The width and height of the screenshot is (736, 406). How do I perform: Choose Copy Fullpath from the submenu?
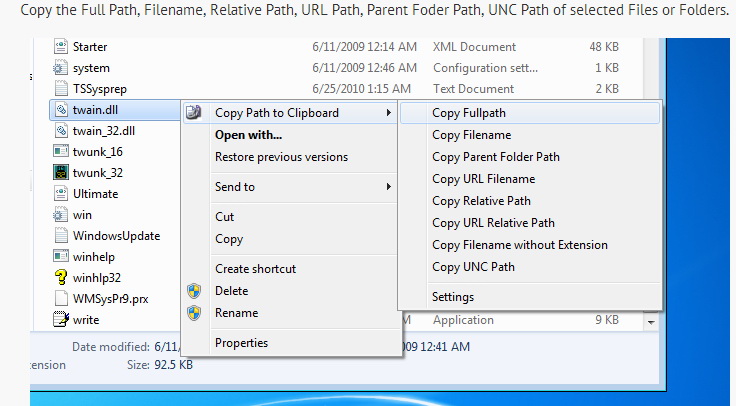(469, 113)
